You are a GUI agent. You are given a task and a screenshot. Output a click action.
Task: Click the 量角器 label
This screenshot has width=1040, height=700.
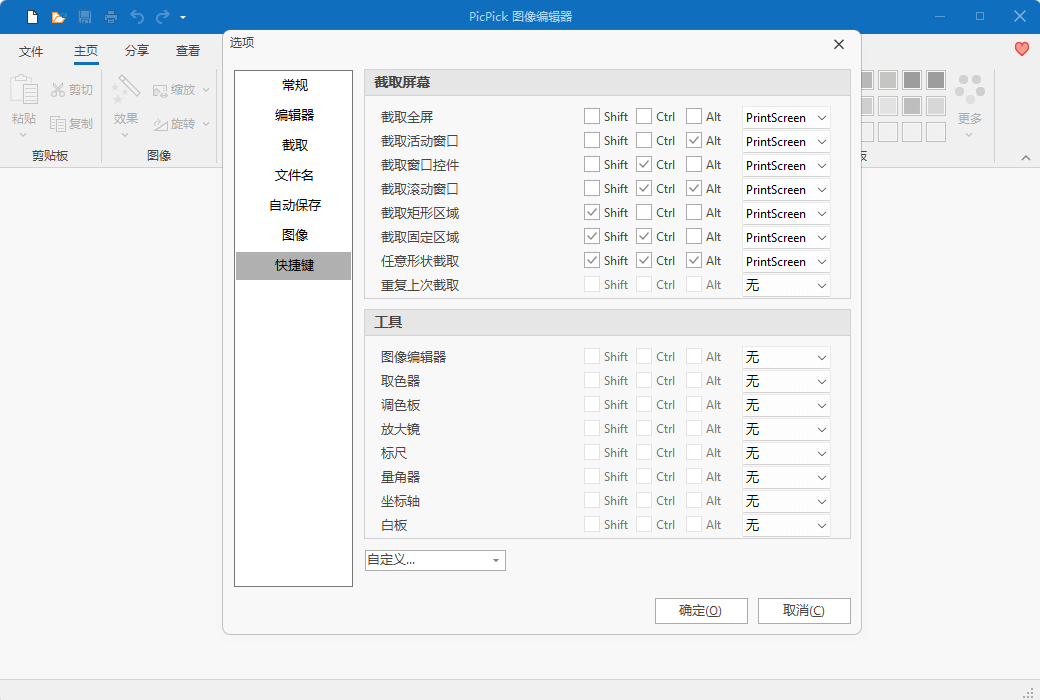tap(401, 477)
